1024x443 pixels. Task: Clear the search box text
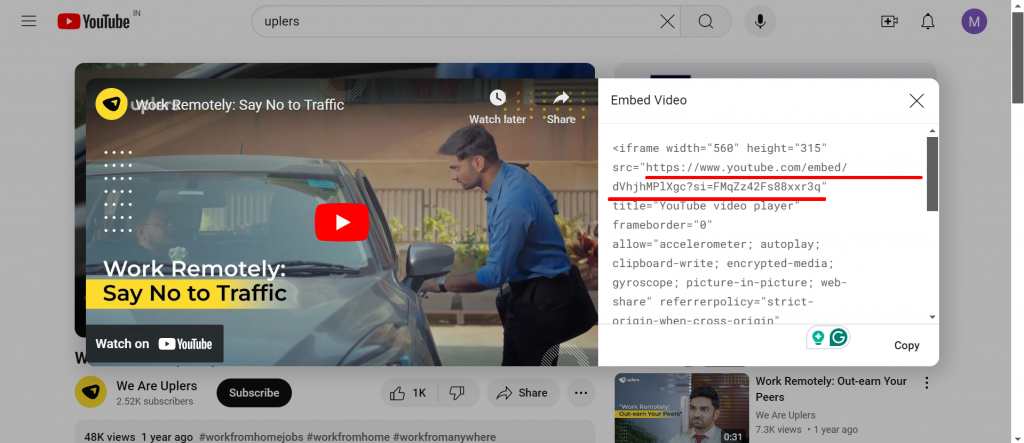click(x=667, y=22)
